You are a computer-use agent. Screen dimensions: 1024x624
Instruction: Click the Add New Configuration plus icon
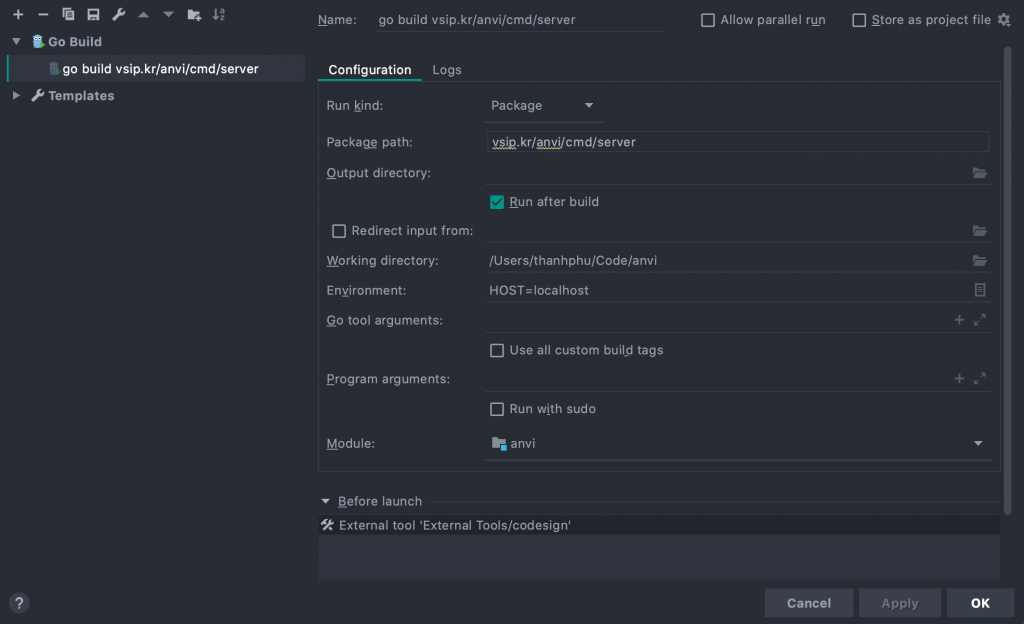click(x=17, y=15)
